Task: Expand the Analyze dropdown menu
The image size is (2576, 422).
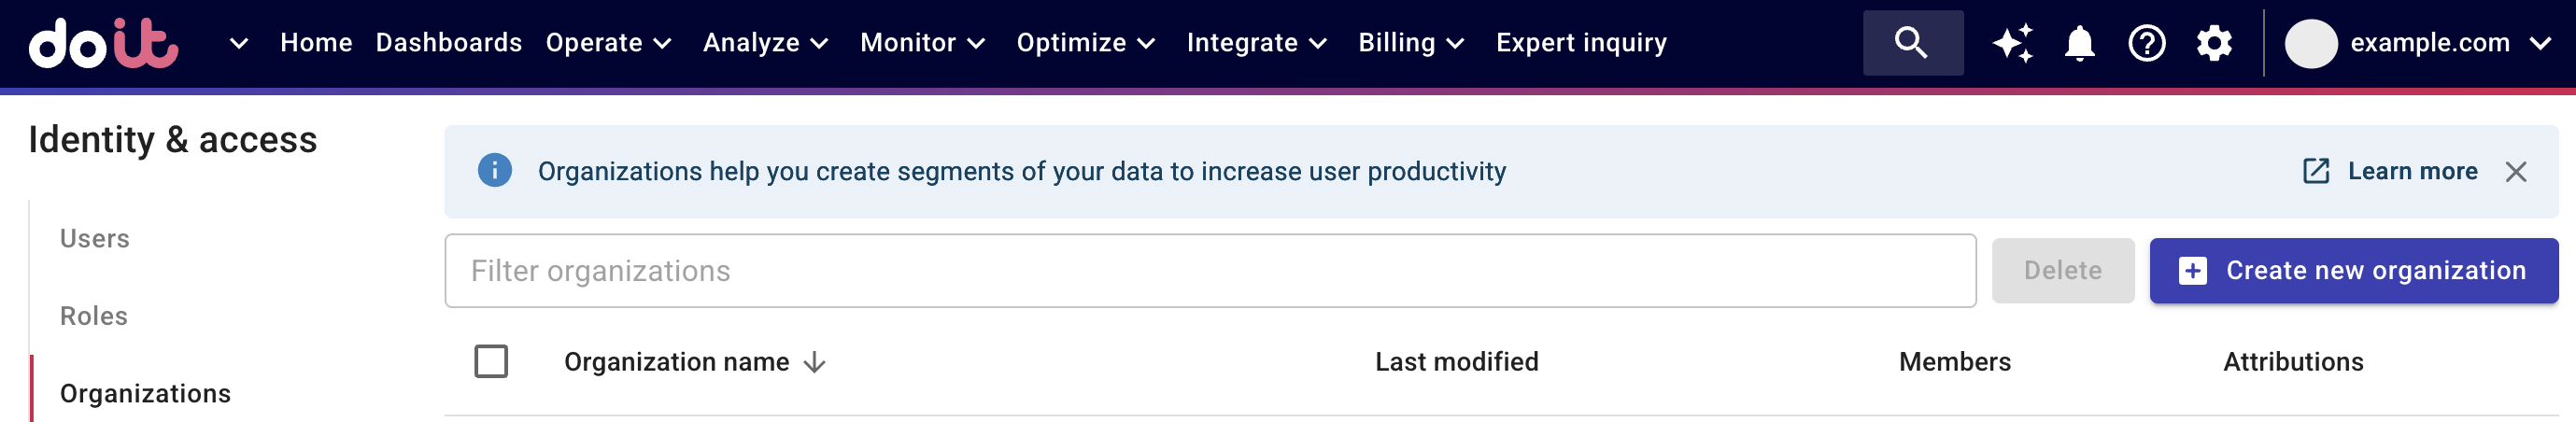Action: [x=765, y=43]
